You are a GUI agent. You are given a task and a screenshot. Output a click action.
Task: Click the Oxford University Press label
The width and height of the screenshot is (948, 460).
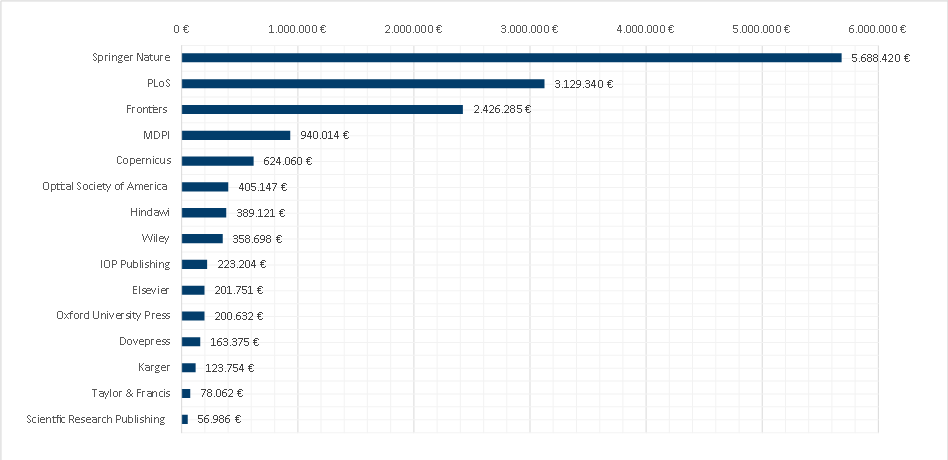113,315
